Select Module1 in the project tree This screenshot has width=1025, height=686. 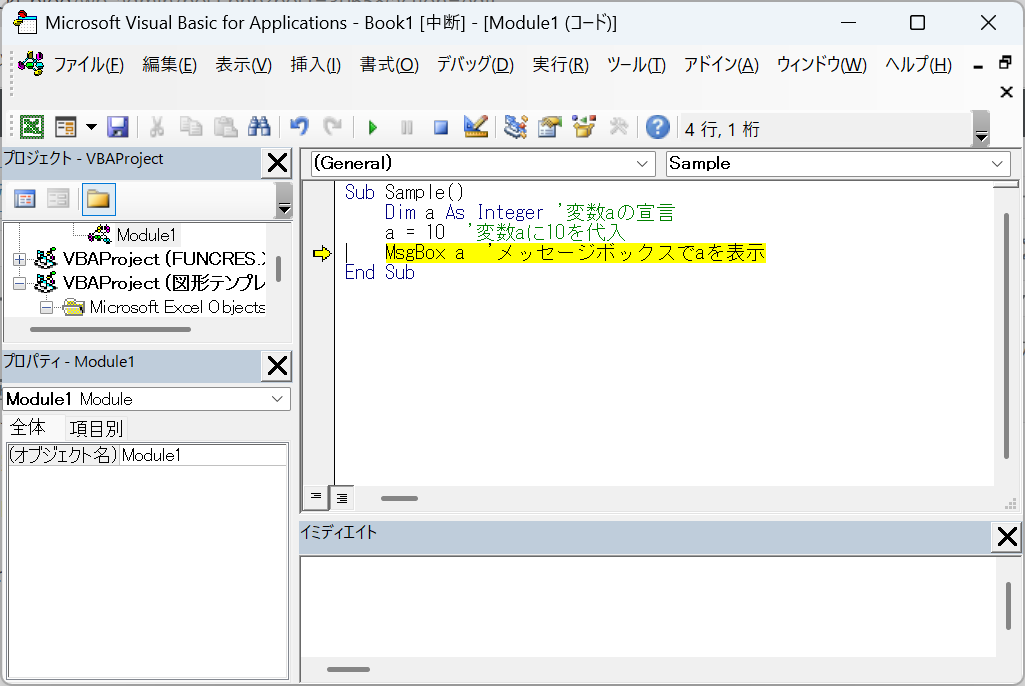coord(146,235)
